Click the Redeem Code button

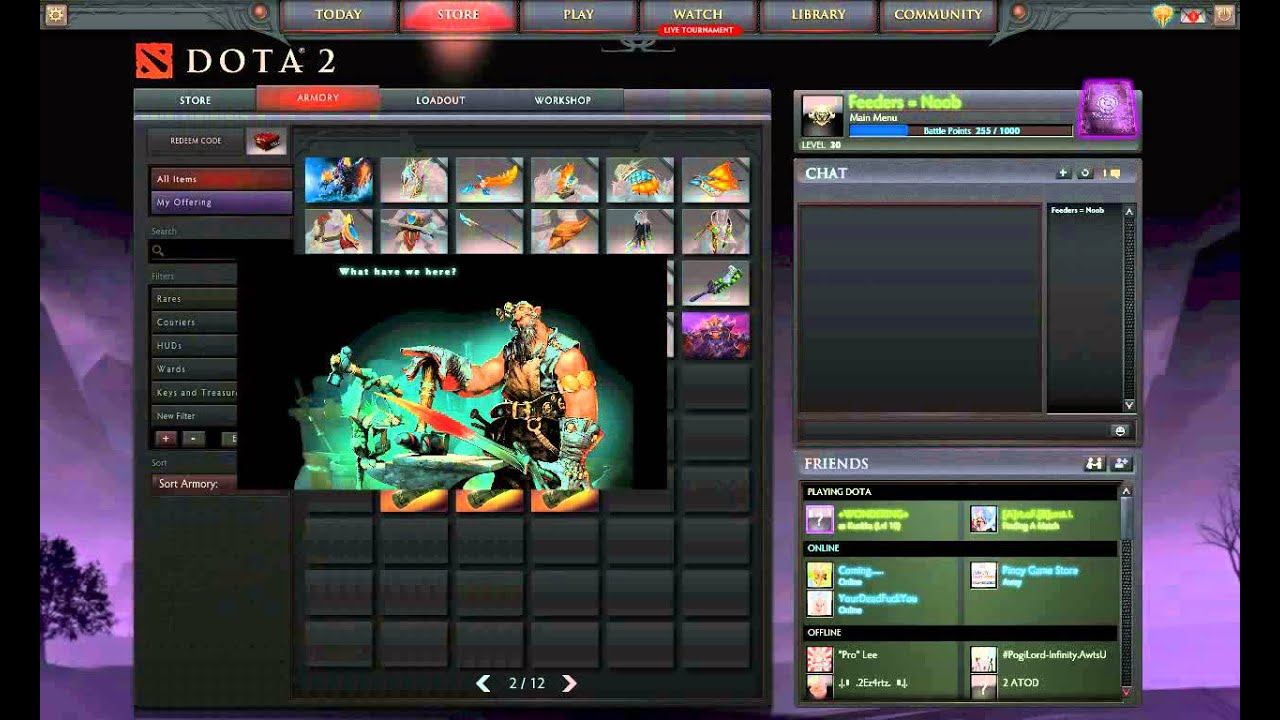click(x=196, y=141)
